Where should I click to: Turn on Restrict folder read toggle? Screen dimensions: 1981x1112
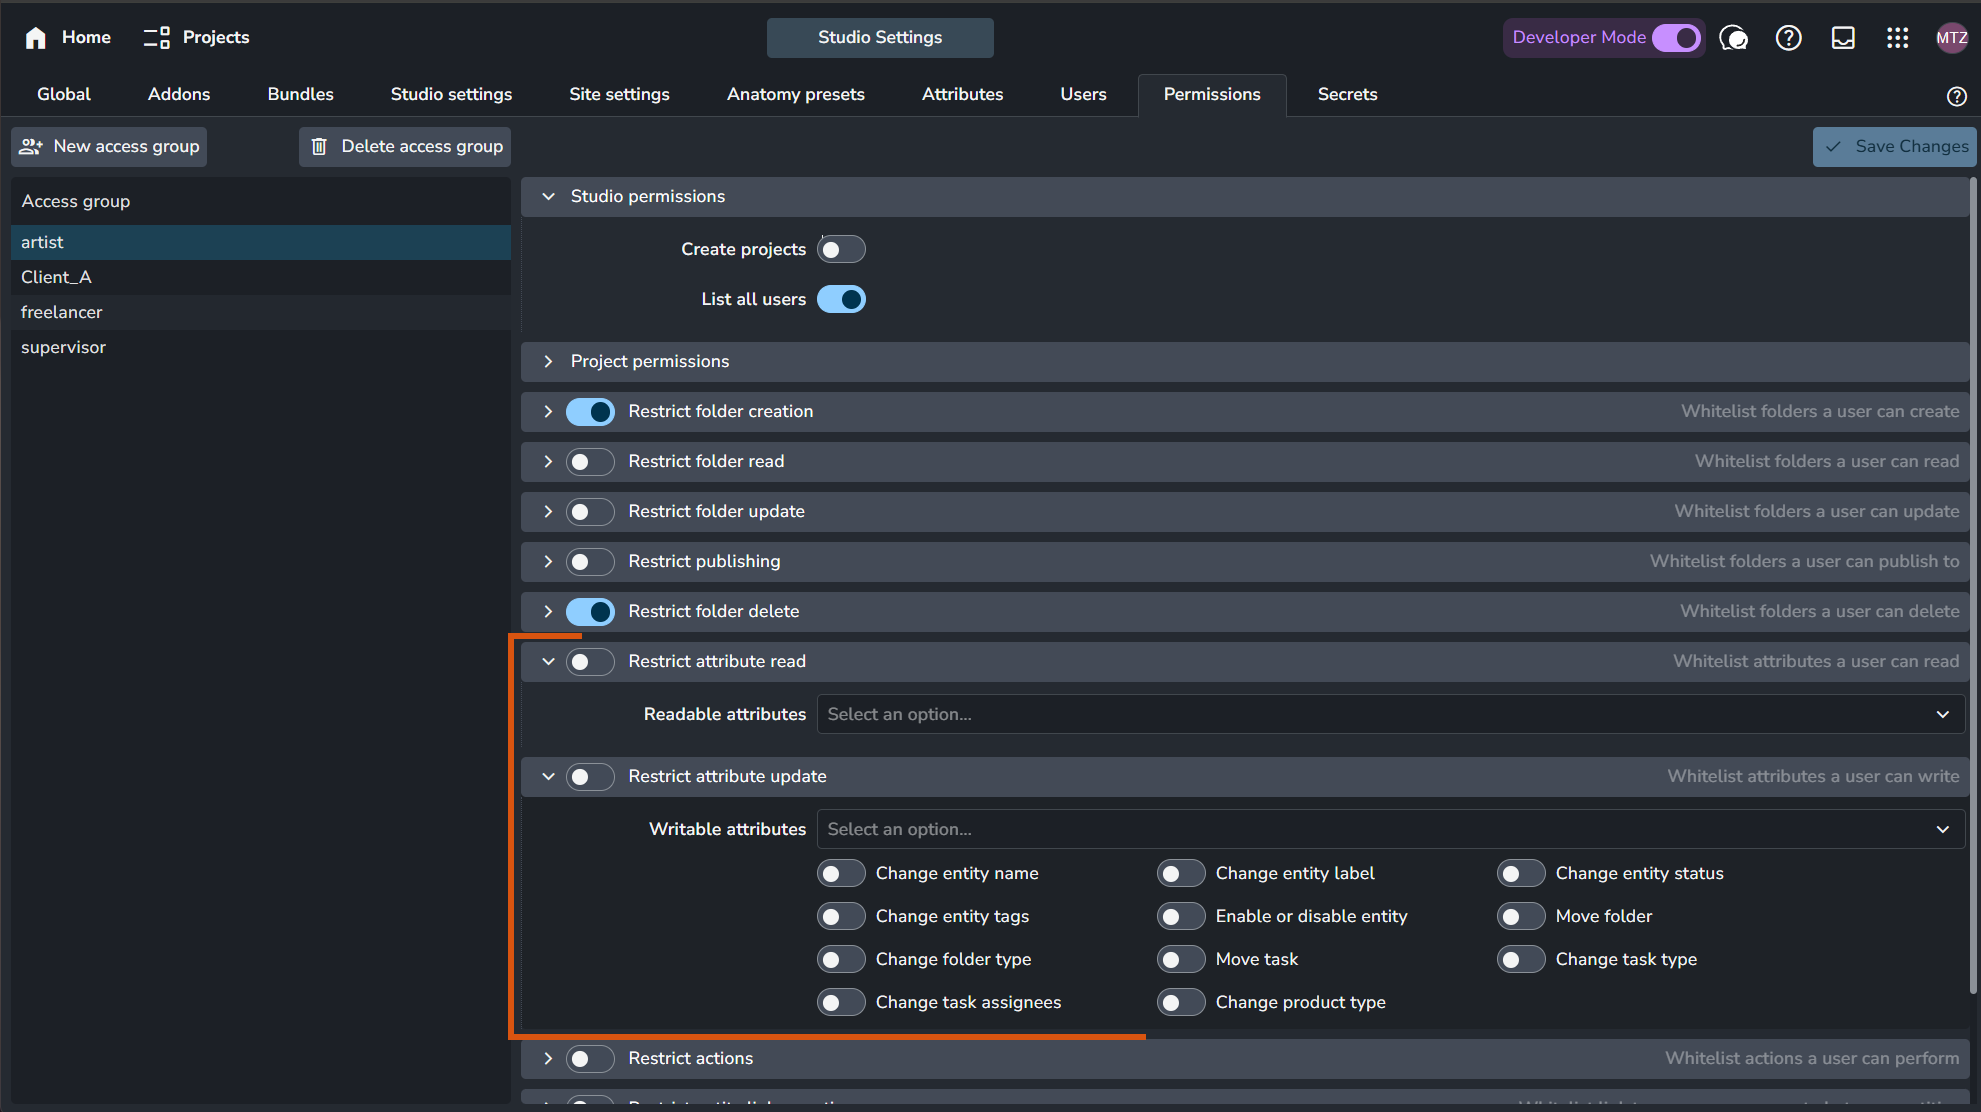[590, 462]
